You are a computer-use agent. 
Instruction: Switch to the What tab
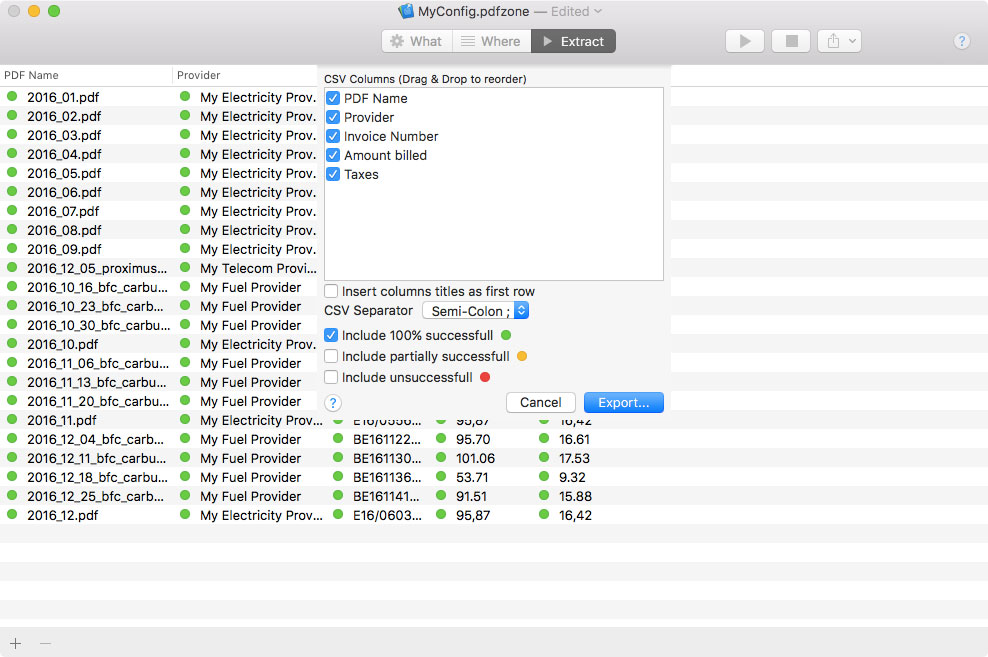416,41
